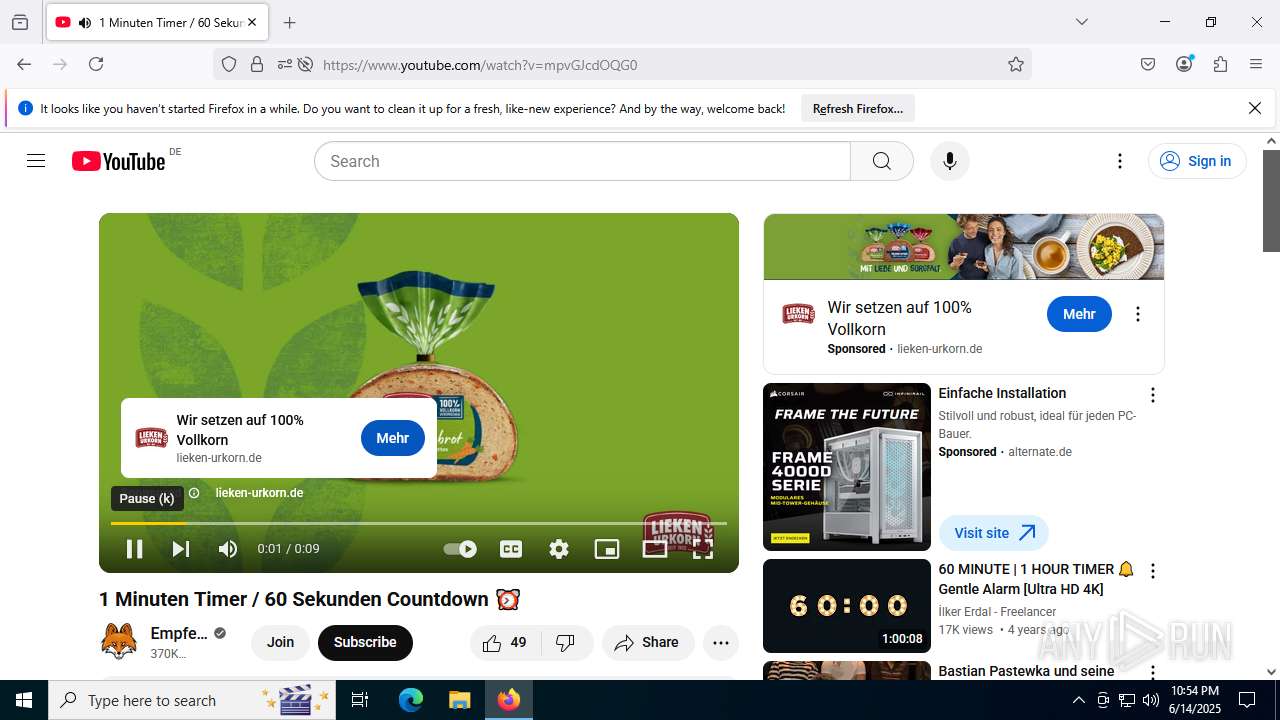Open the Extensions puzzle icon
Viewport: 1280px width, 720px height.
click(1220, 64)
